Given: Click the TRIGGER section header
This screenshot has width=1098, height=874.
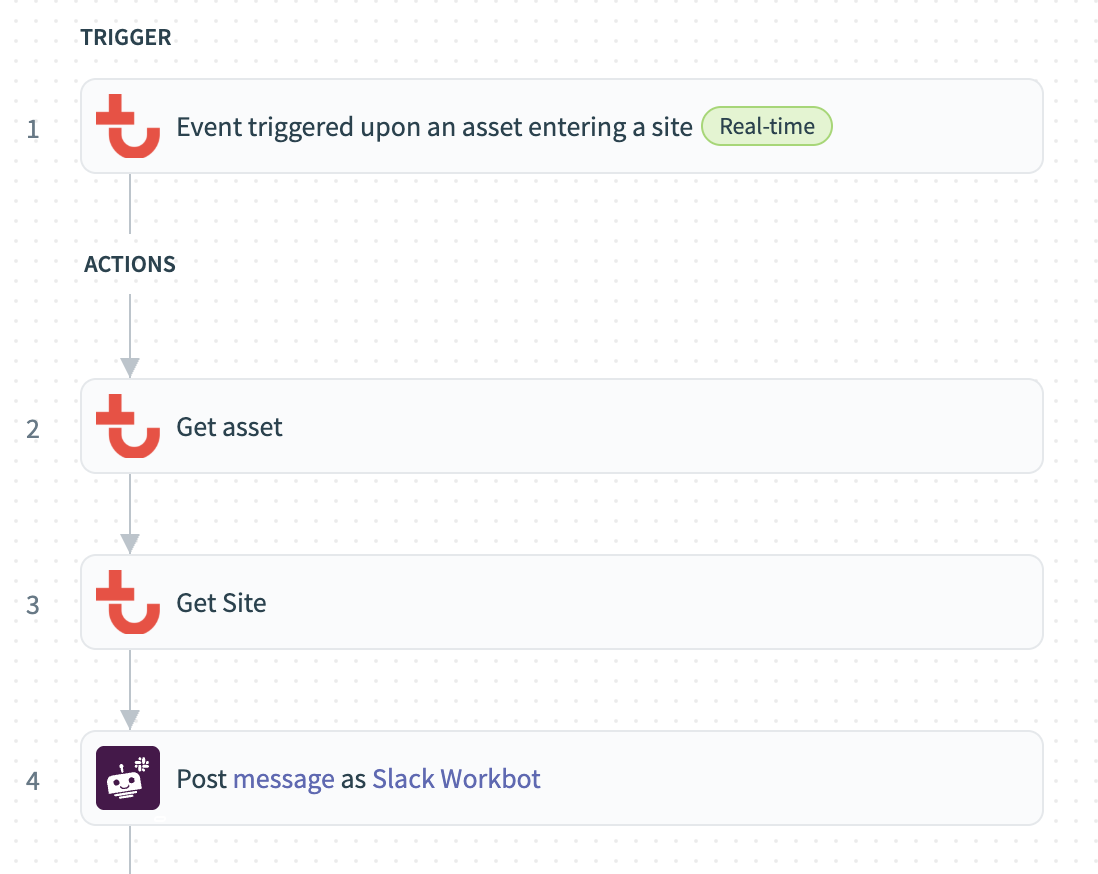Looking at the screenshot, I should 126,37.
